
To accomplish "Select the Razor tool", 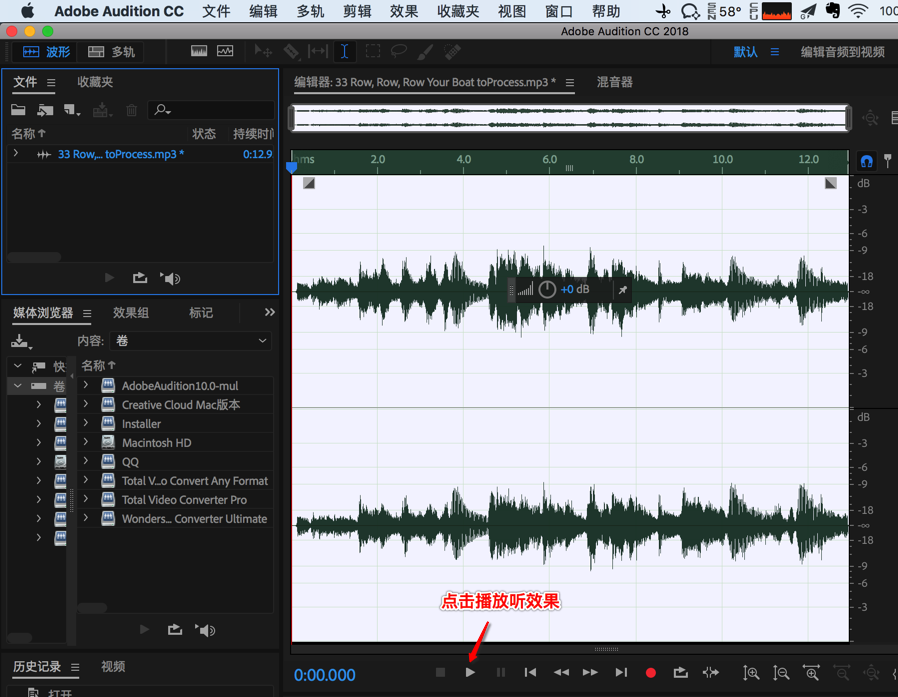I will 291,52.
